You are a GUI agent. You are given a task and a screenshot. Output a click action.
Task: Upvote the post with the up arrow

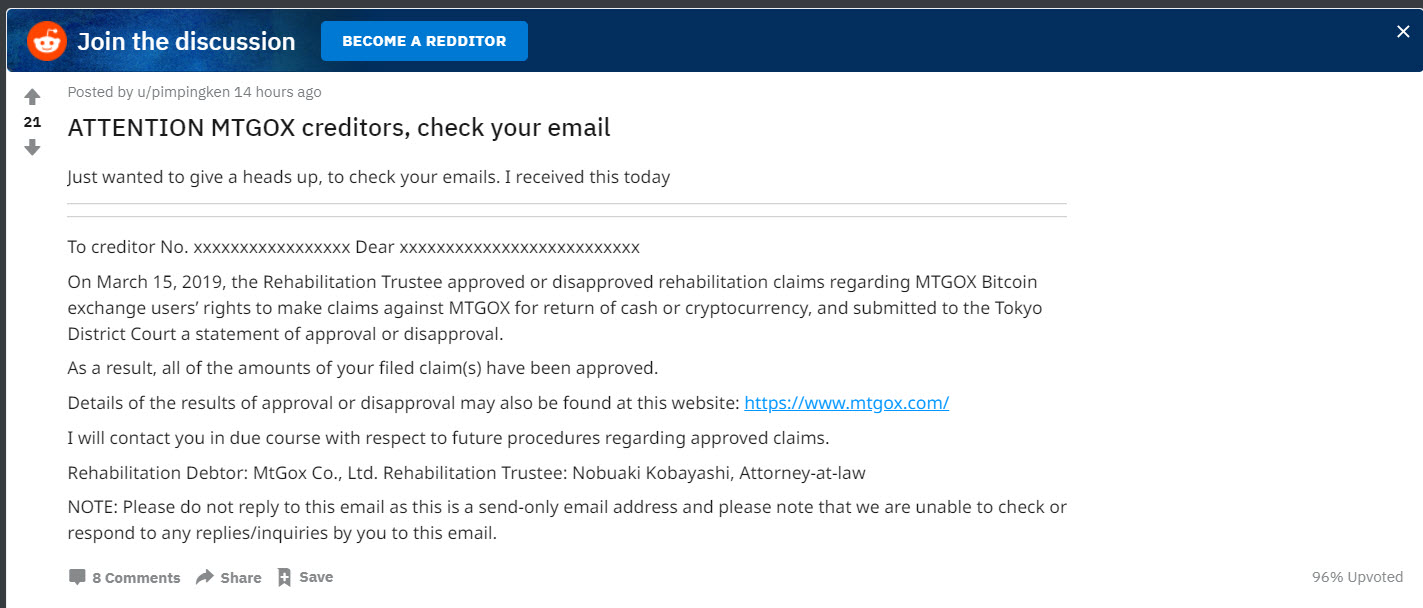[32, 96]
